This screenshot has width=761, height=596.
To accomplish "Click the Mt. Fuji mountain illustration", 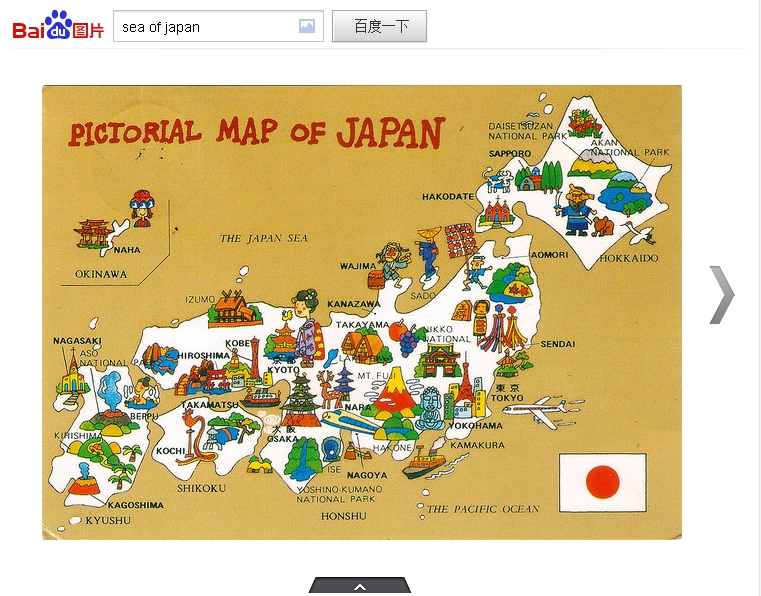I will pyautogui.click(x=396, y=393).
